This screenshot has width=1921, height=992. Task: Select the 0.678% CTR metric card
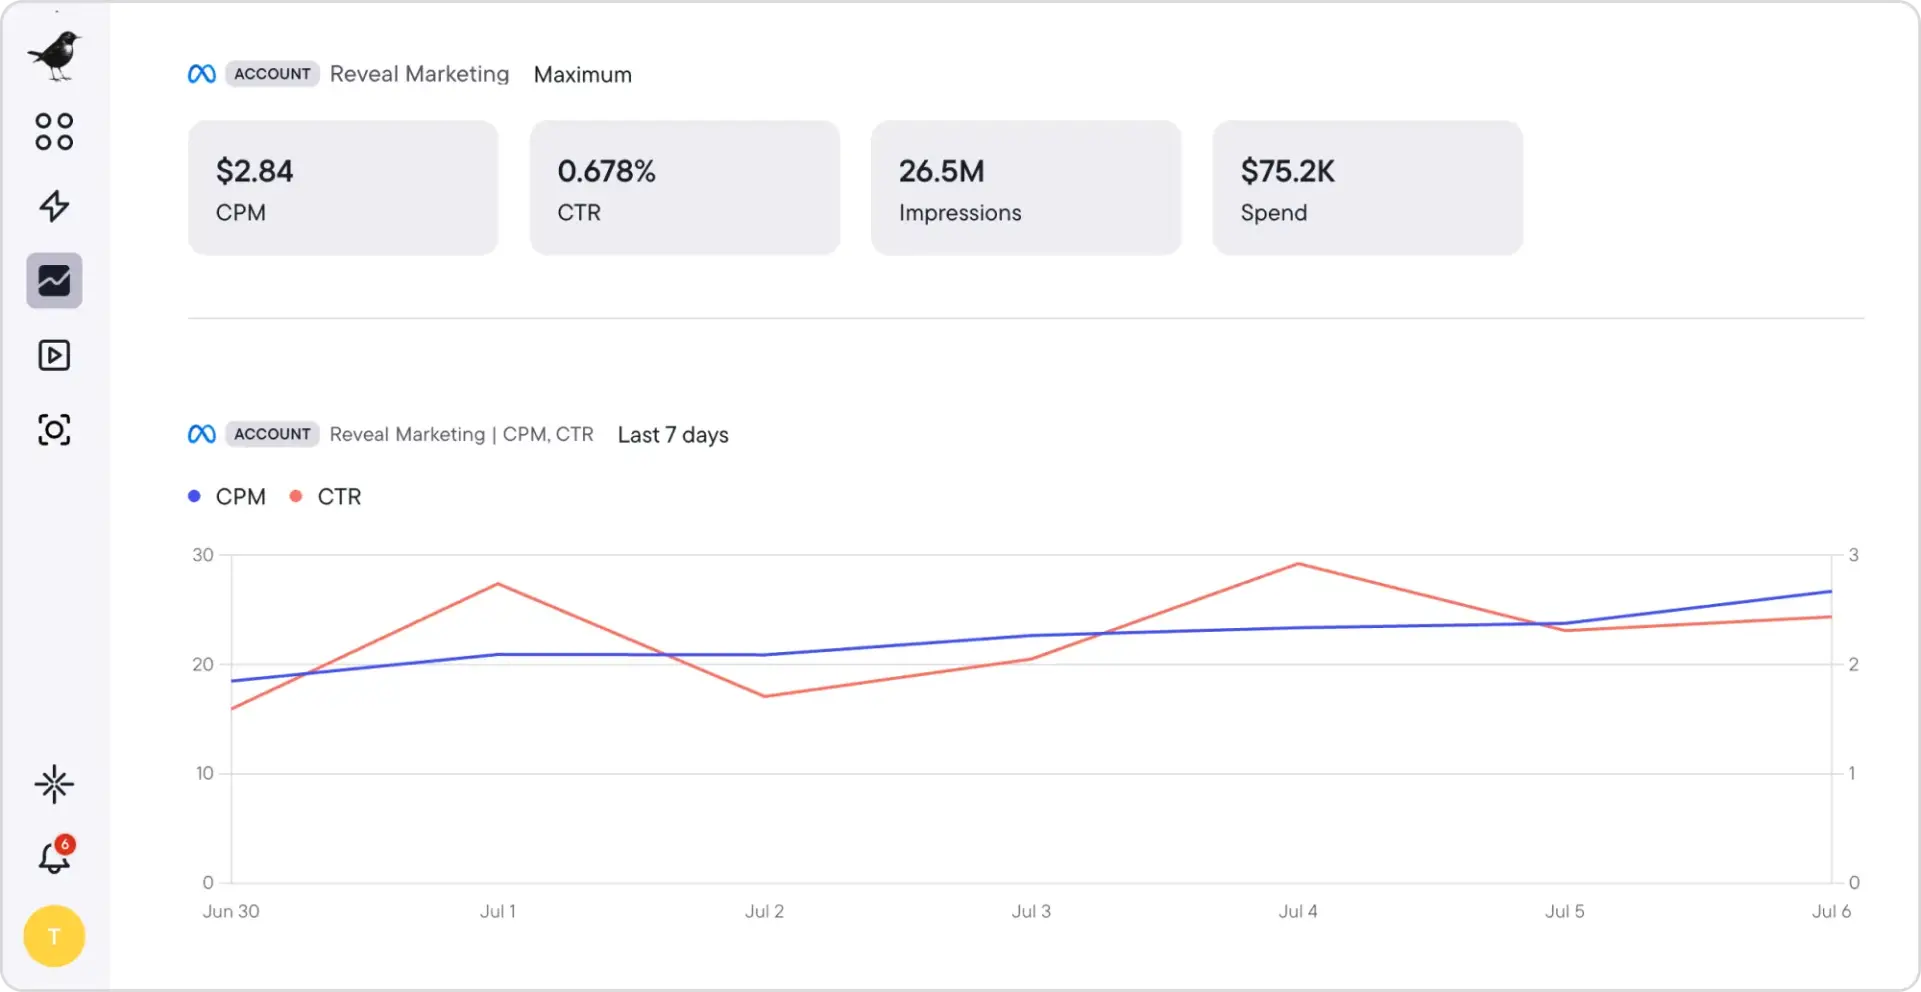coord(685,188)
